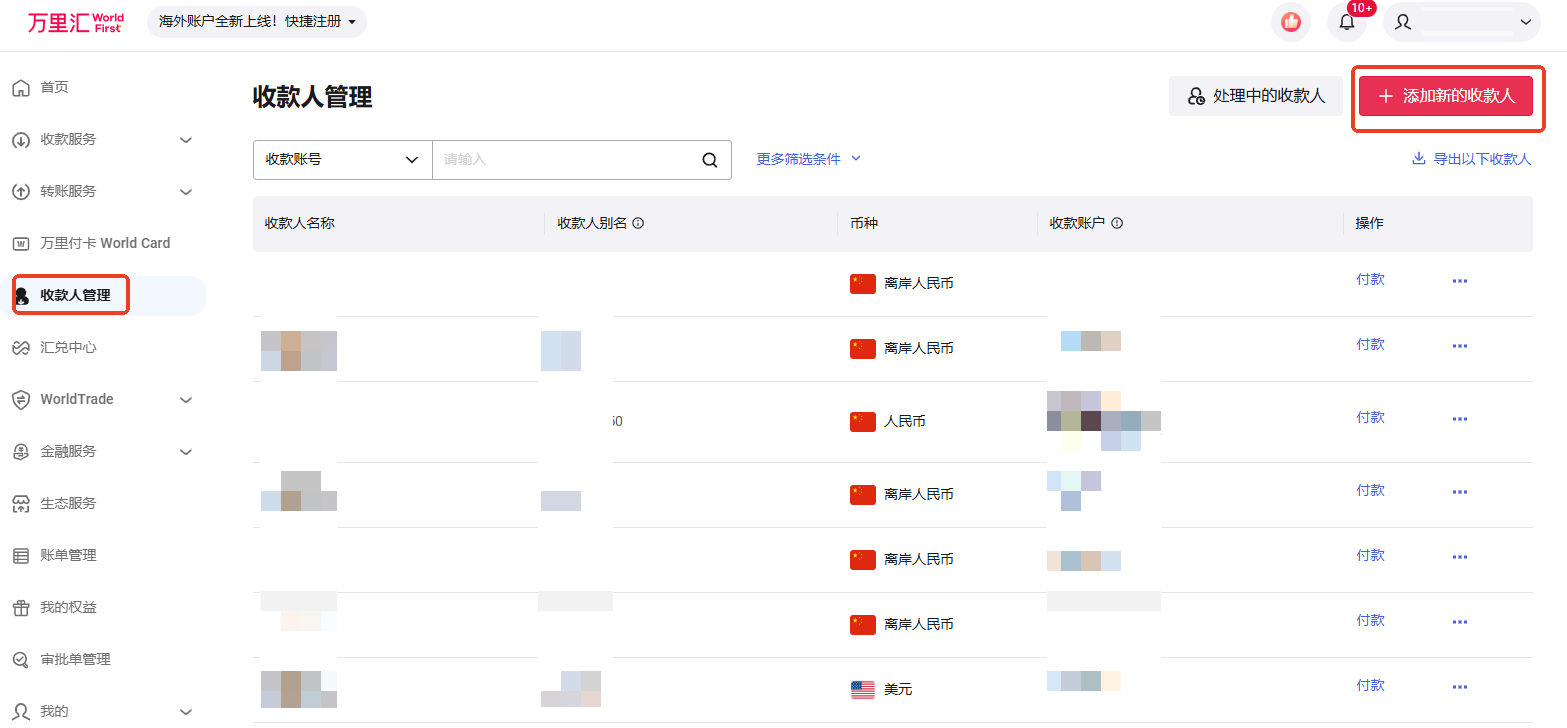1567x728 pixels.
Task: Open the 收款账号 filter dropdown
Action: [342, 160]
